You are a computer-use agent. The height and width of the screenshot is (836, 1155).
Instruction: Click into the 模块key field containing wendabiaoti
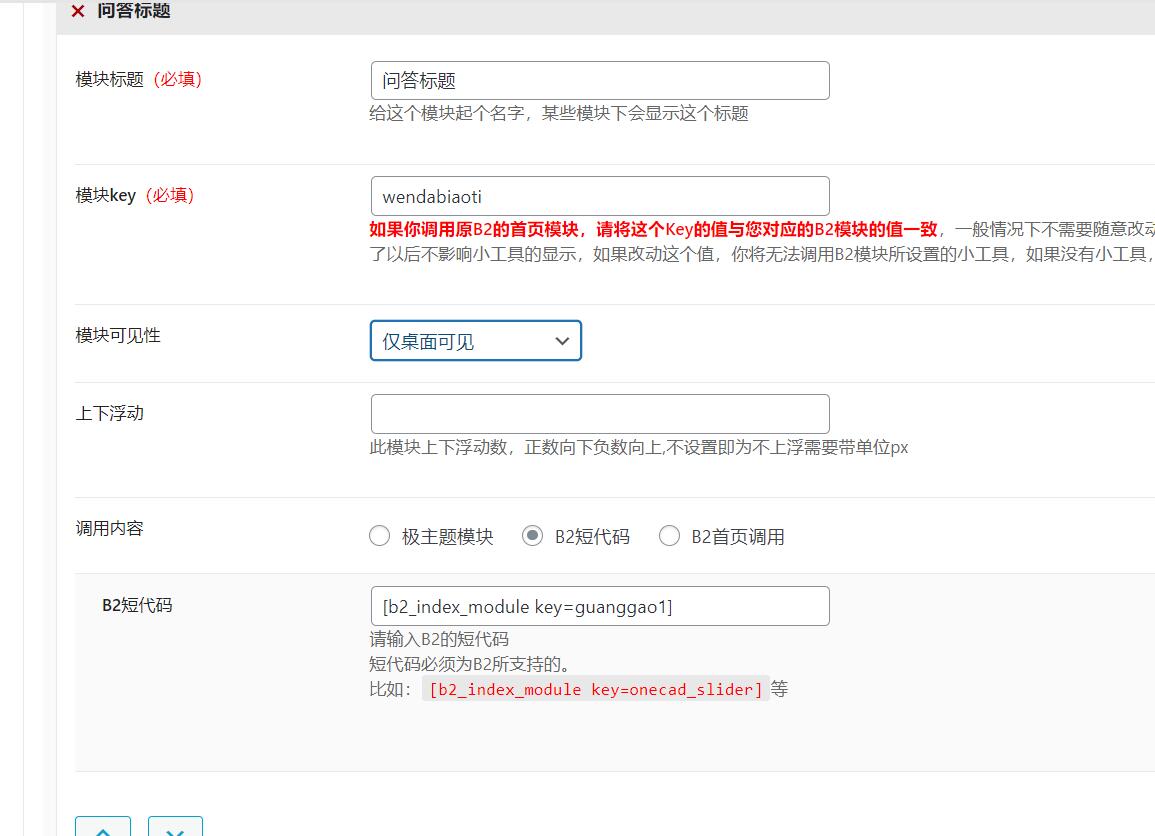599,197
